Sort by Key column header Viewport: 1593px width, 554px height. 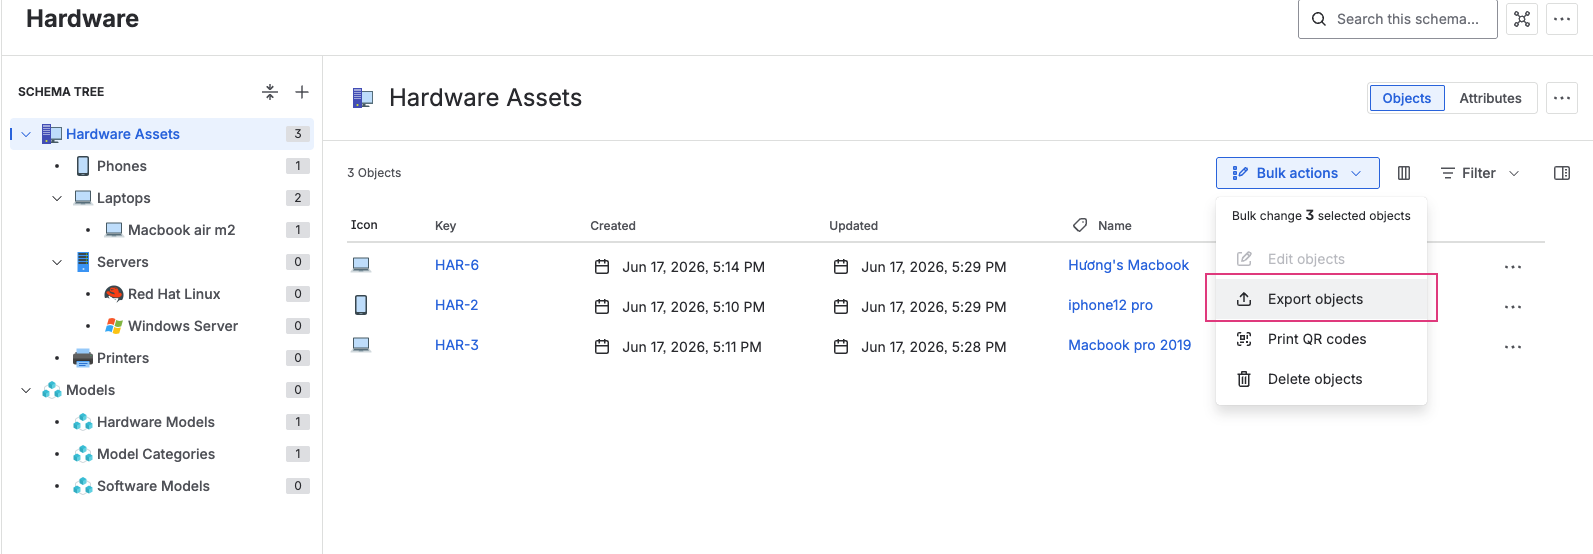click(445, 226)
